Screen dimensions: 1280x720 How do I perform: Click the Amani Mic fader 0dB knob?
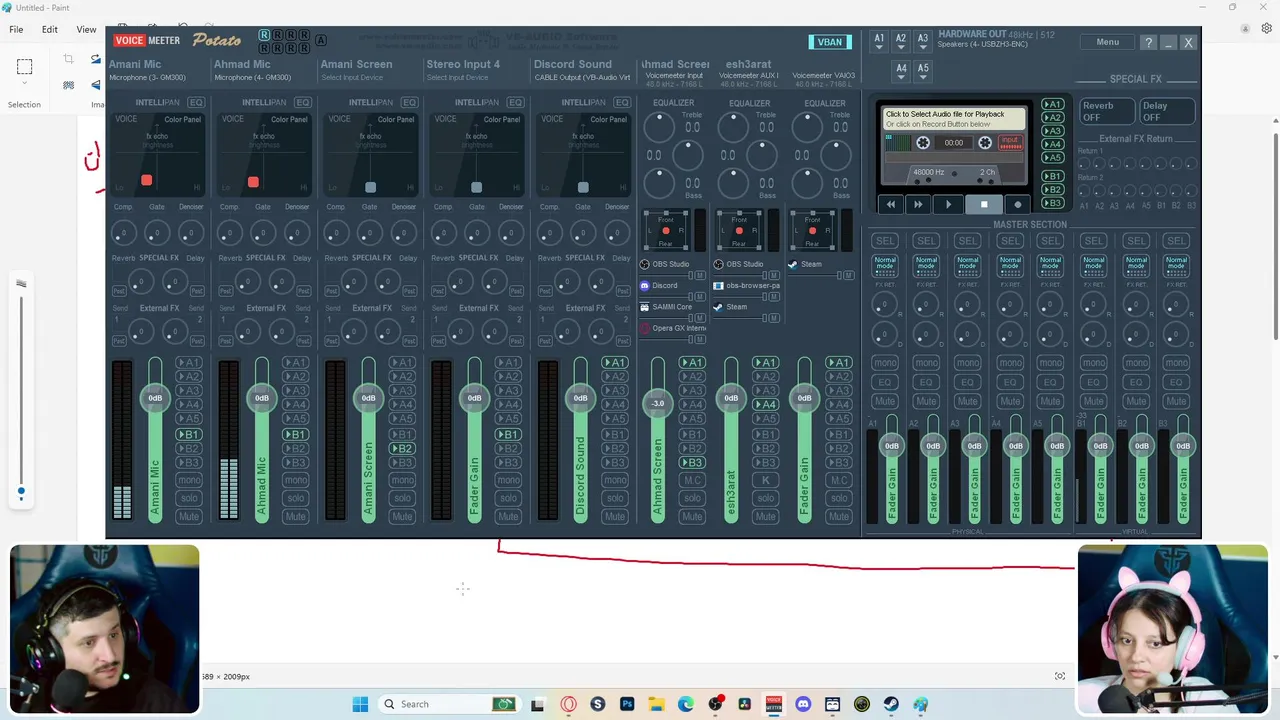(155, 398)
